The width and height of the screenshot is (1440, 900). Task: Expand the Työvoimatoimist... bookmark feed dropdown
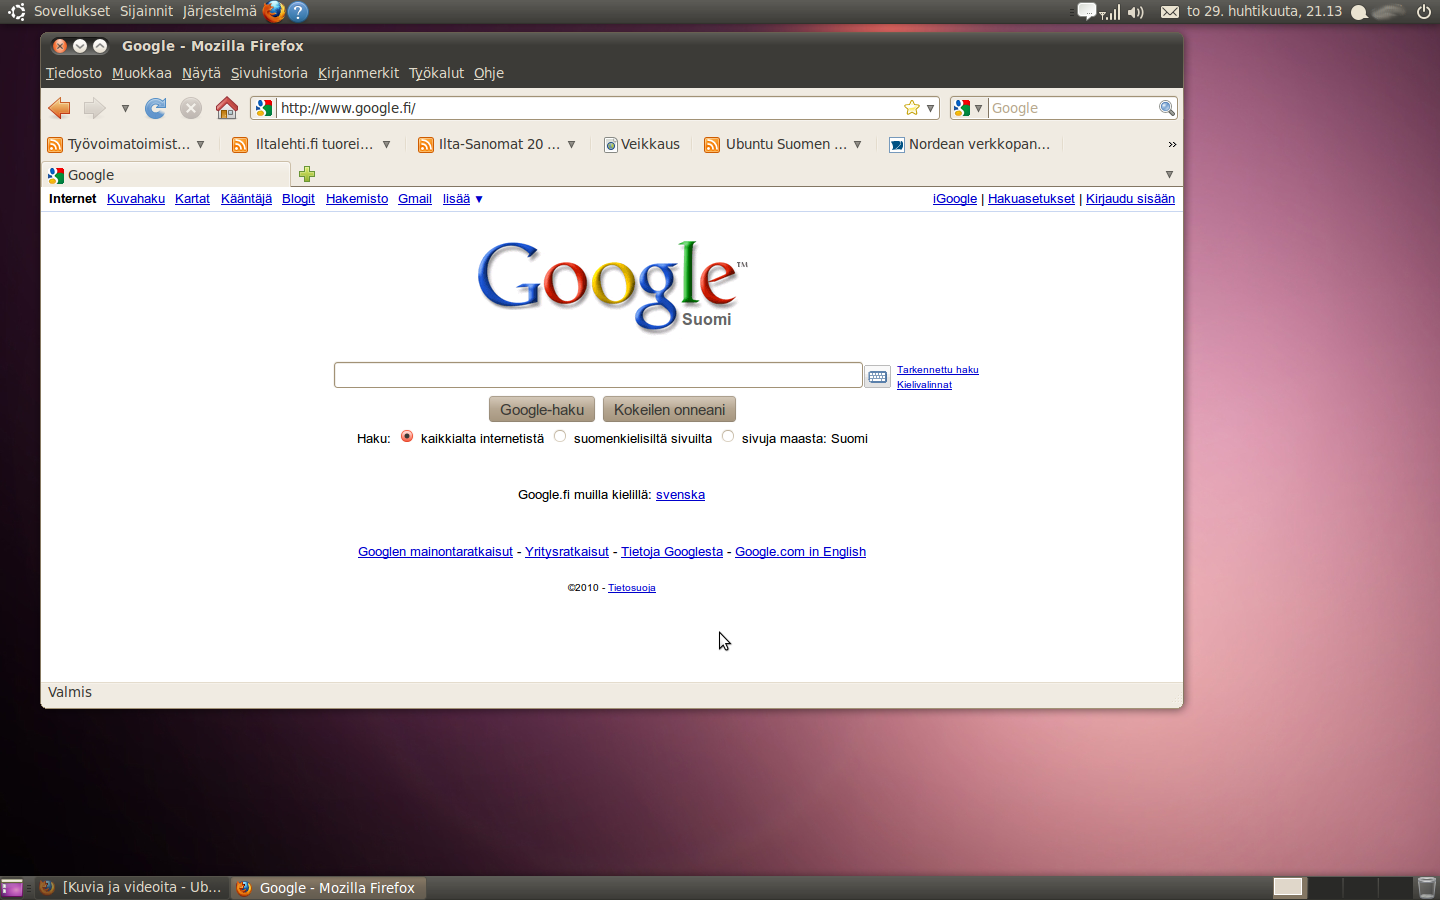coord(201,144)
